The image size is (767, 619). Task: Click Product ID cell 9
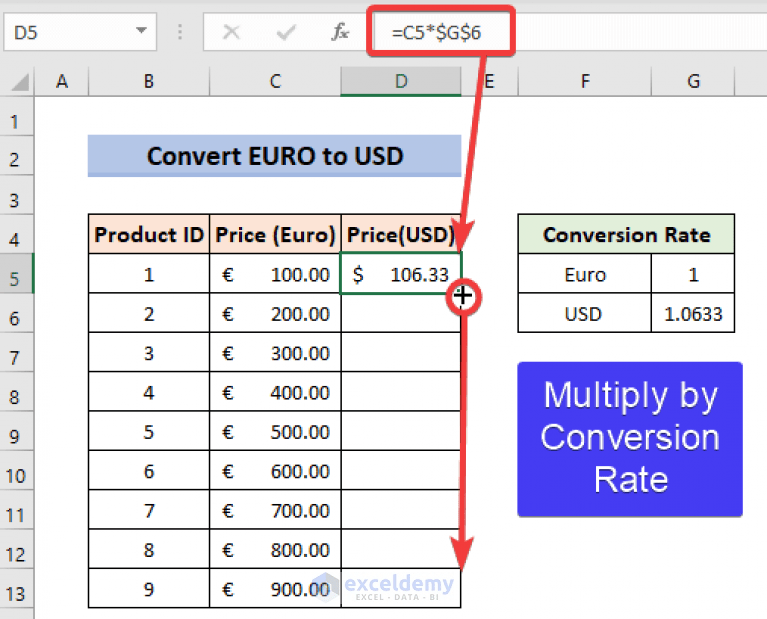pyautogui.click(x=149, y=589)
